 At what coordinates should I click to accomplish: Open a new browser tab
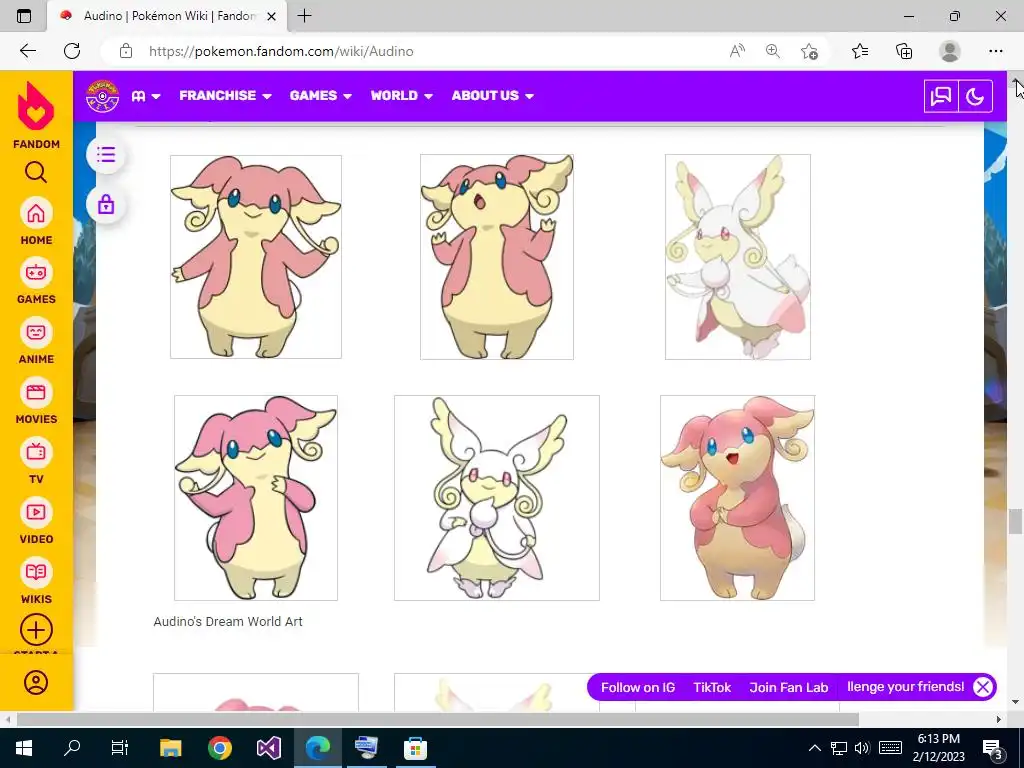304,16
